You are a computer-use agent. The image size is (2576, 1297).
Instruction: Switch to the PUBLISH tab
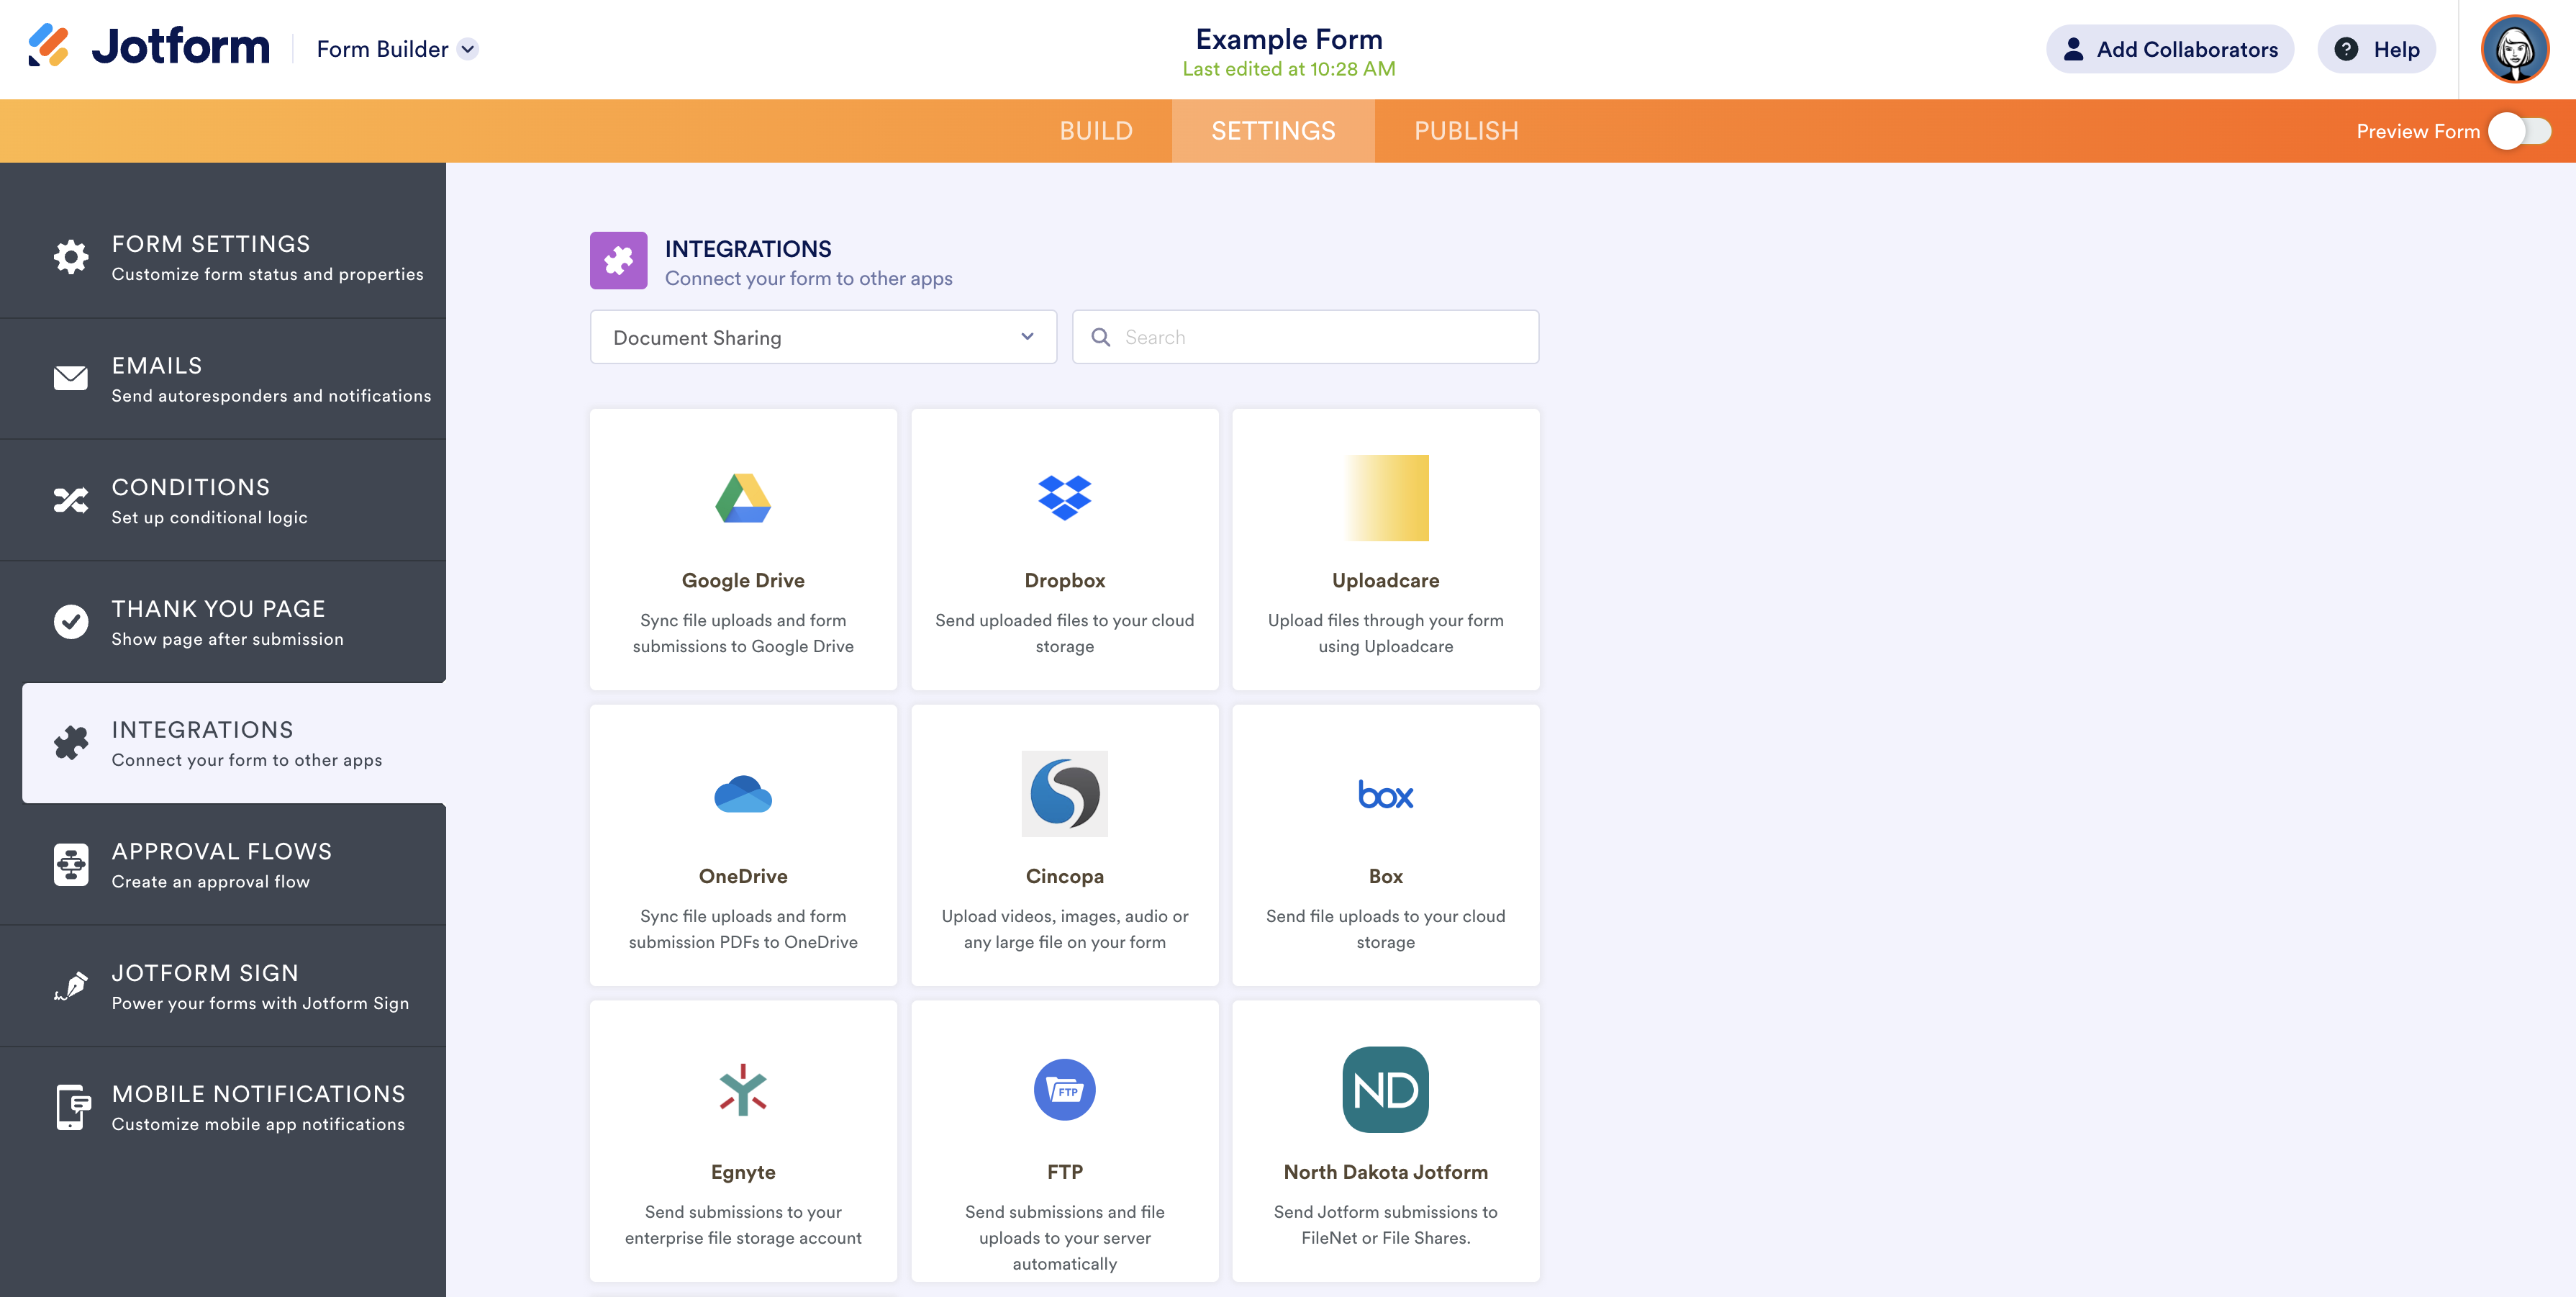point(1466,131)
